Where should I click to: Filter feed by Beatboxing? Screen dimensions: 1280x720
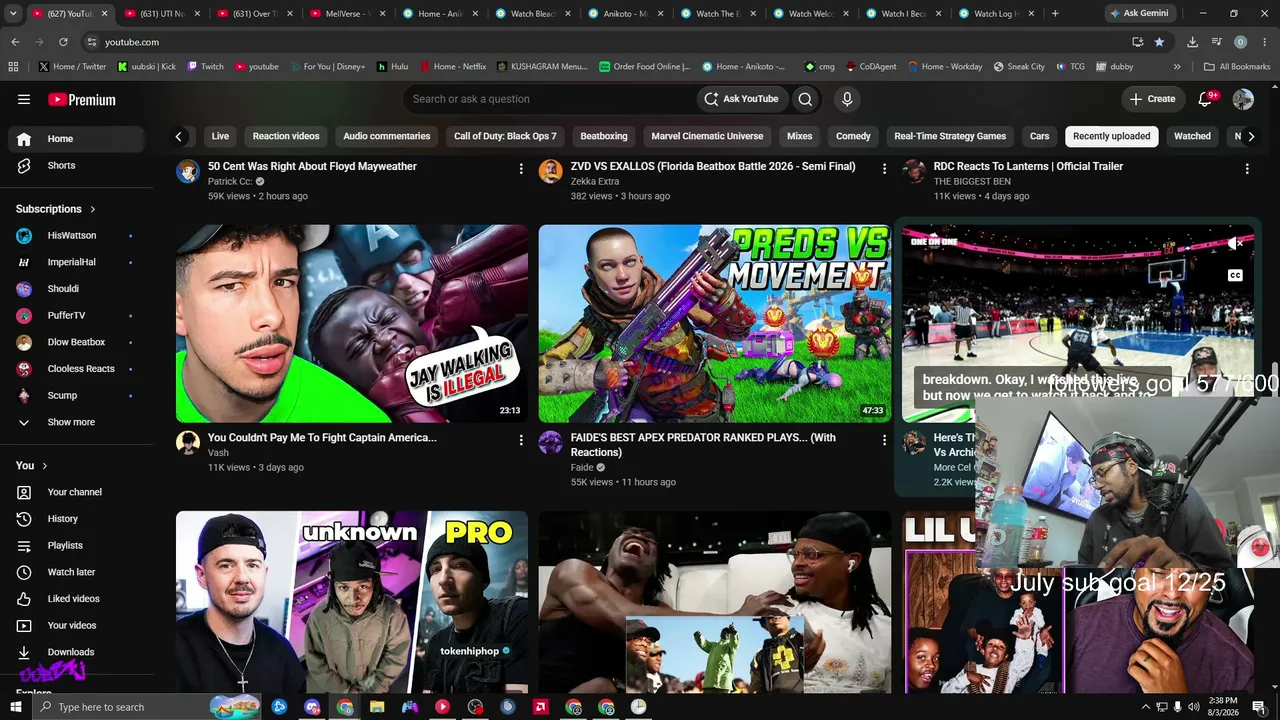(x=604, y=136)
